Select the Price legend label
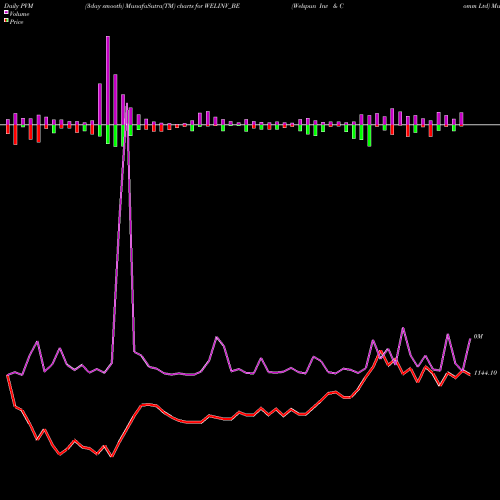This screenshot has height=500, width=500. click(x=16, y=22)
